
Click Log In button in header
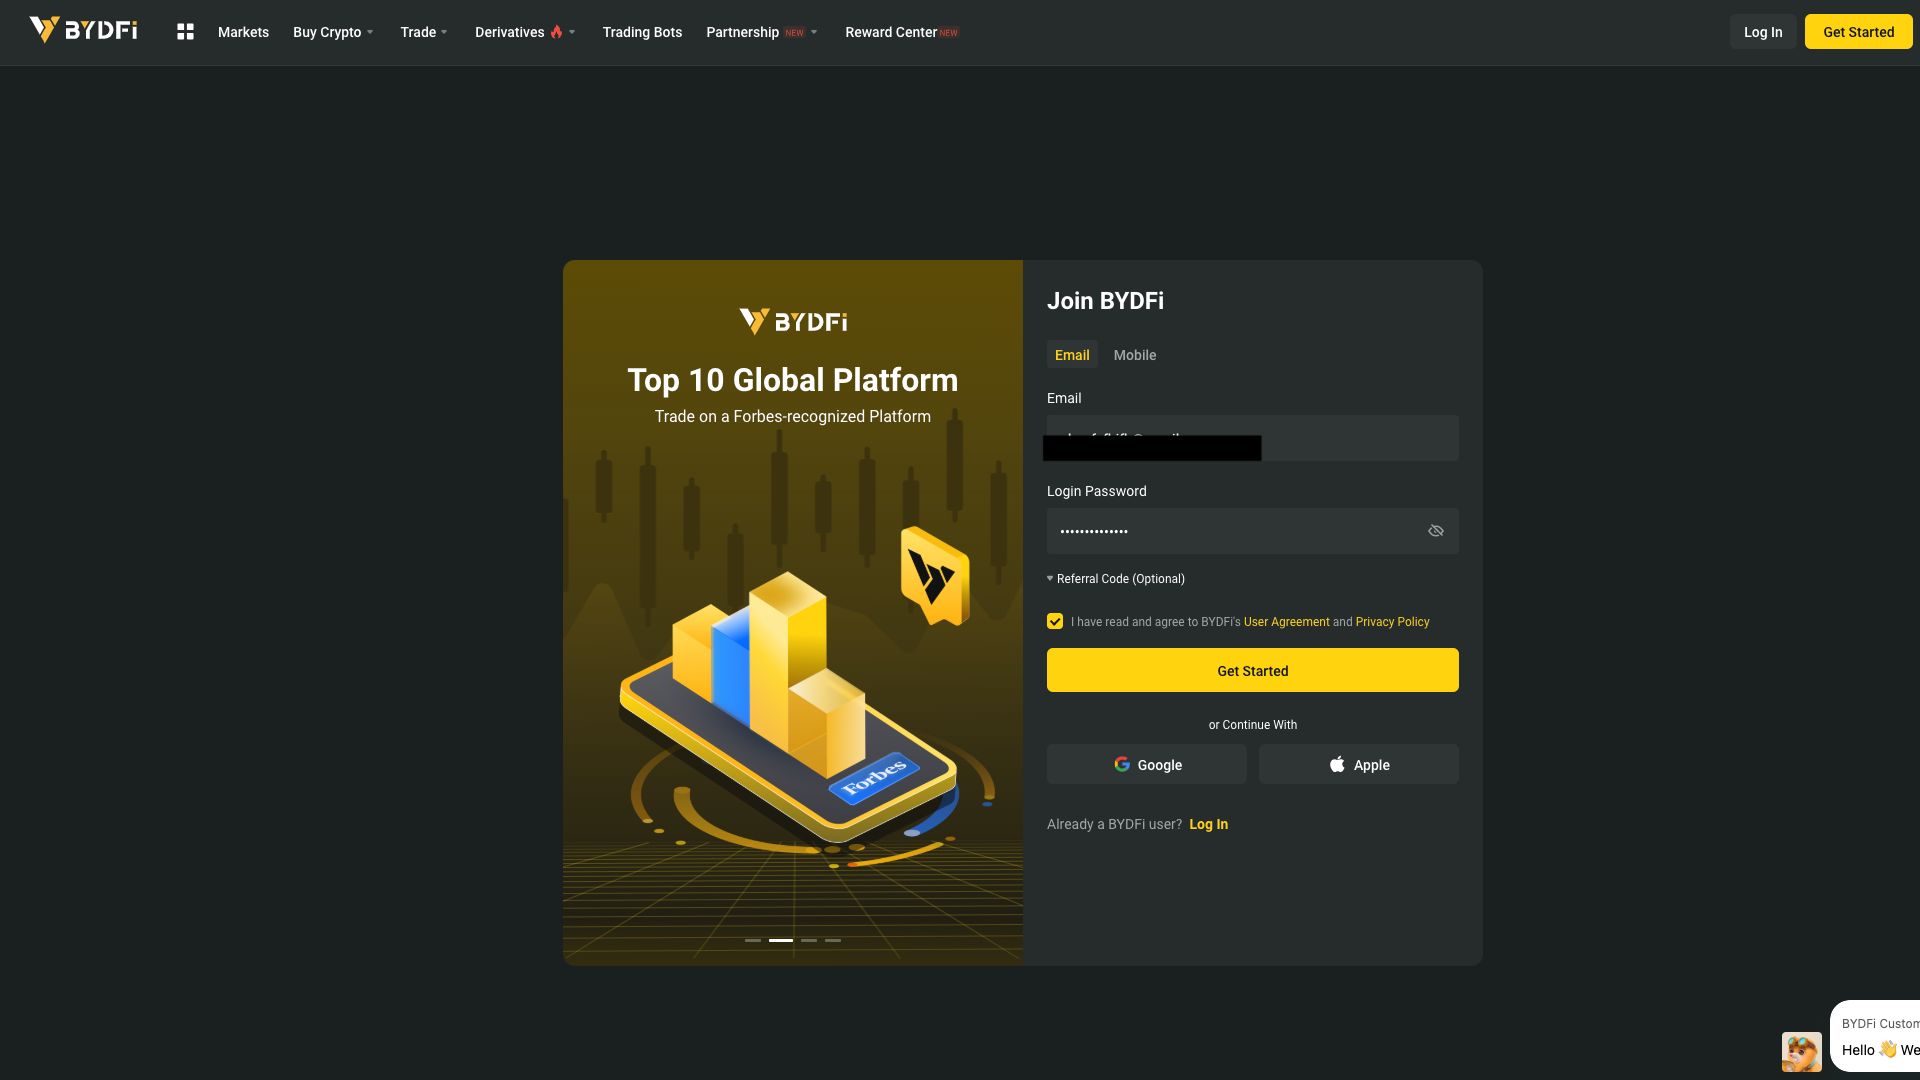pyautogui.click(x=1763, y=32)
